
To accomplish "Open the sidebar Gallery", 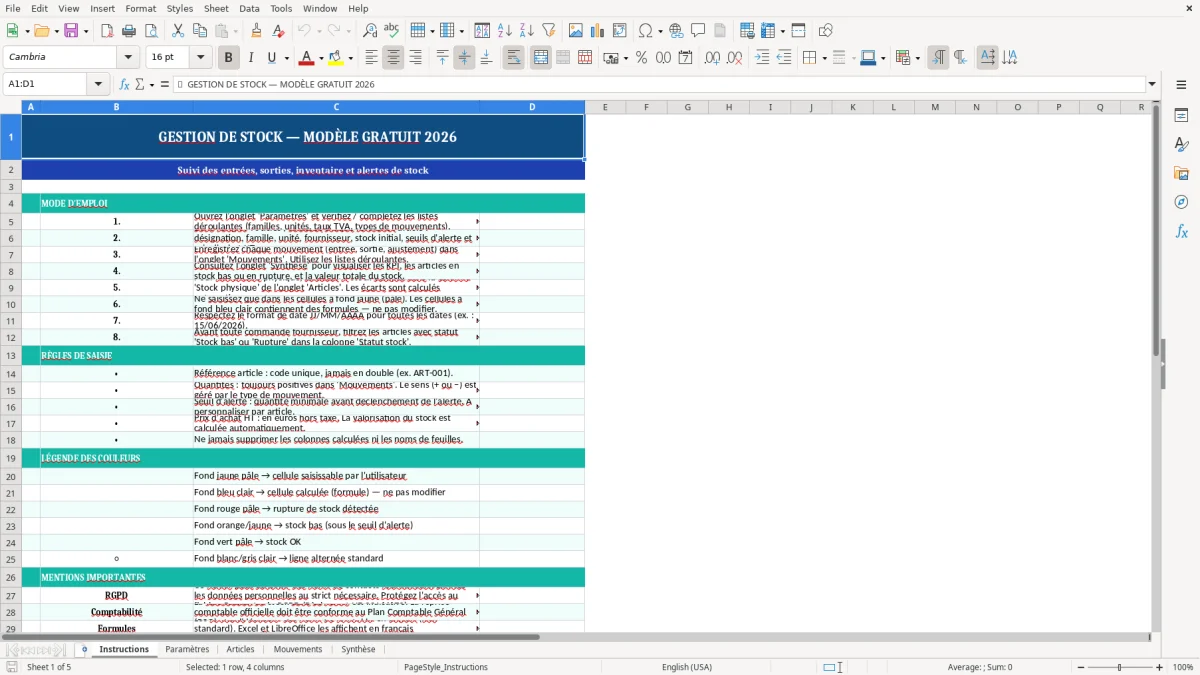I will point(1181,173).
